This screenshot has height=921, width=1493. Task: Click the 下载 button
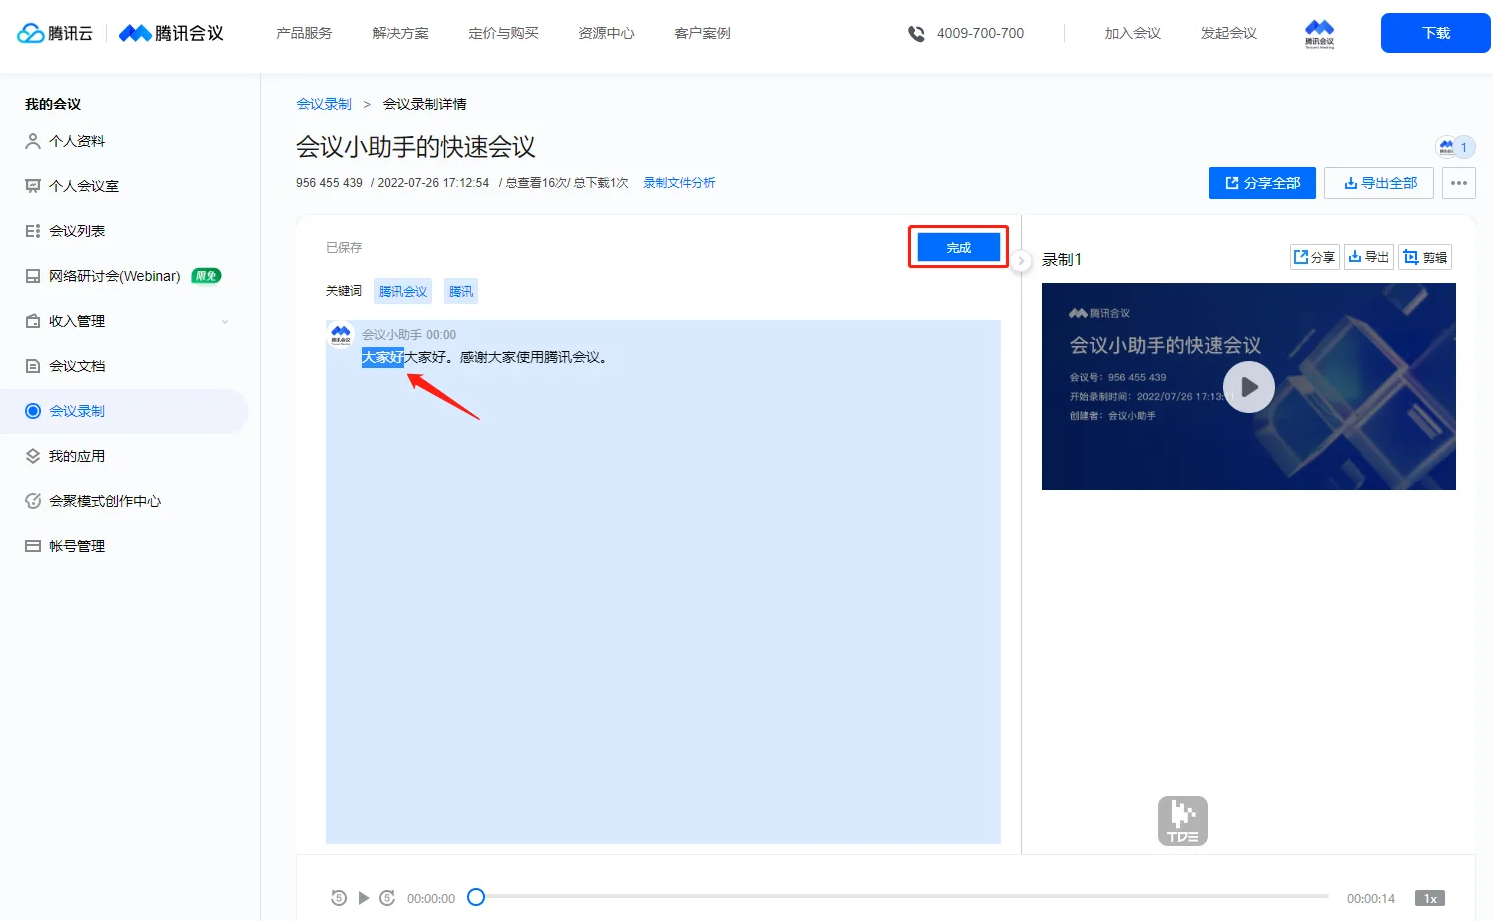pyautogui.click(x=1436, y=33)
